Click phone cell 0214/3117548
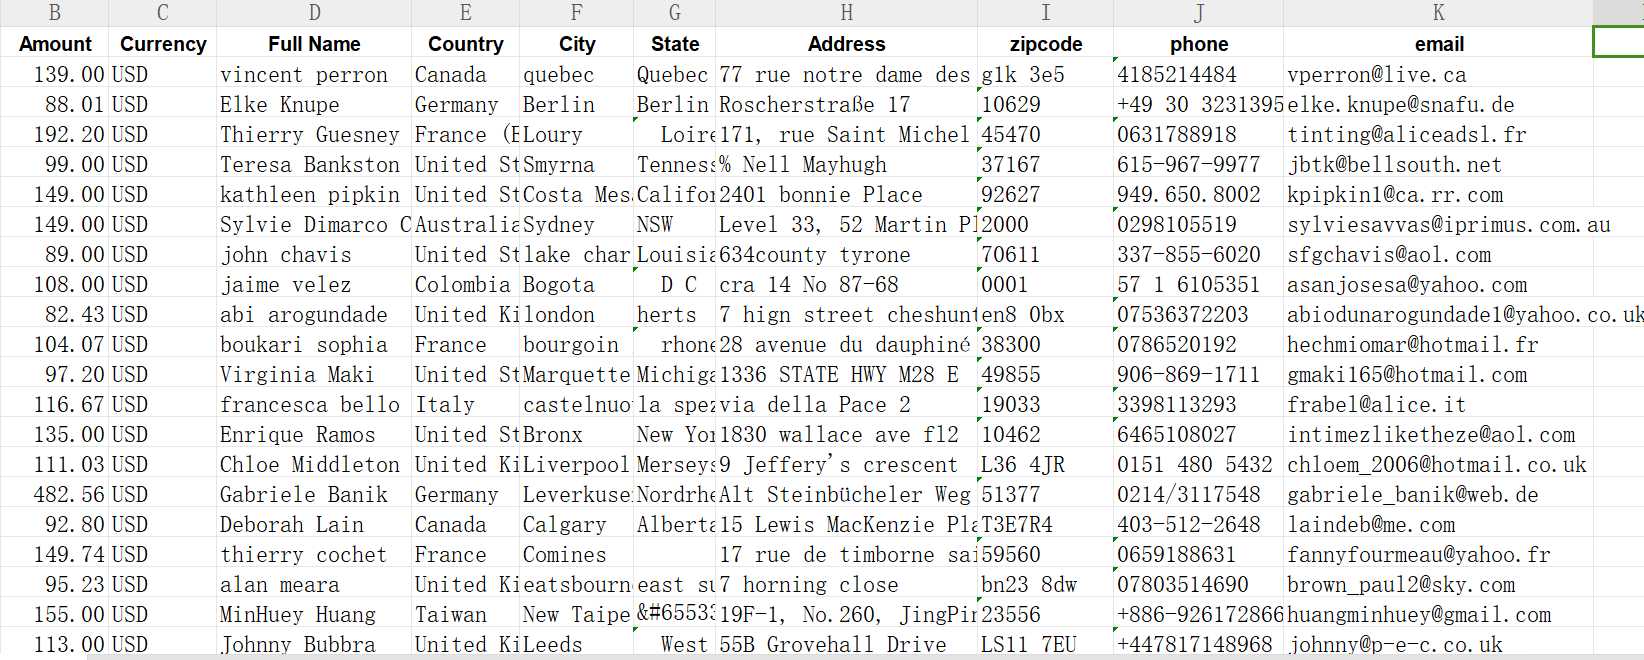The height and width of the screenshot is (660, 1644). (1198, 494)
